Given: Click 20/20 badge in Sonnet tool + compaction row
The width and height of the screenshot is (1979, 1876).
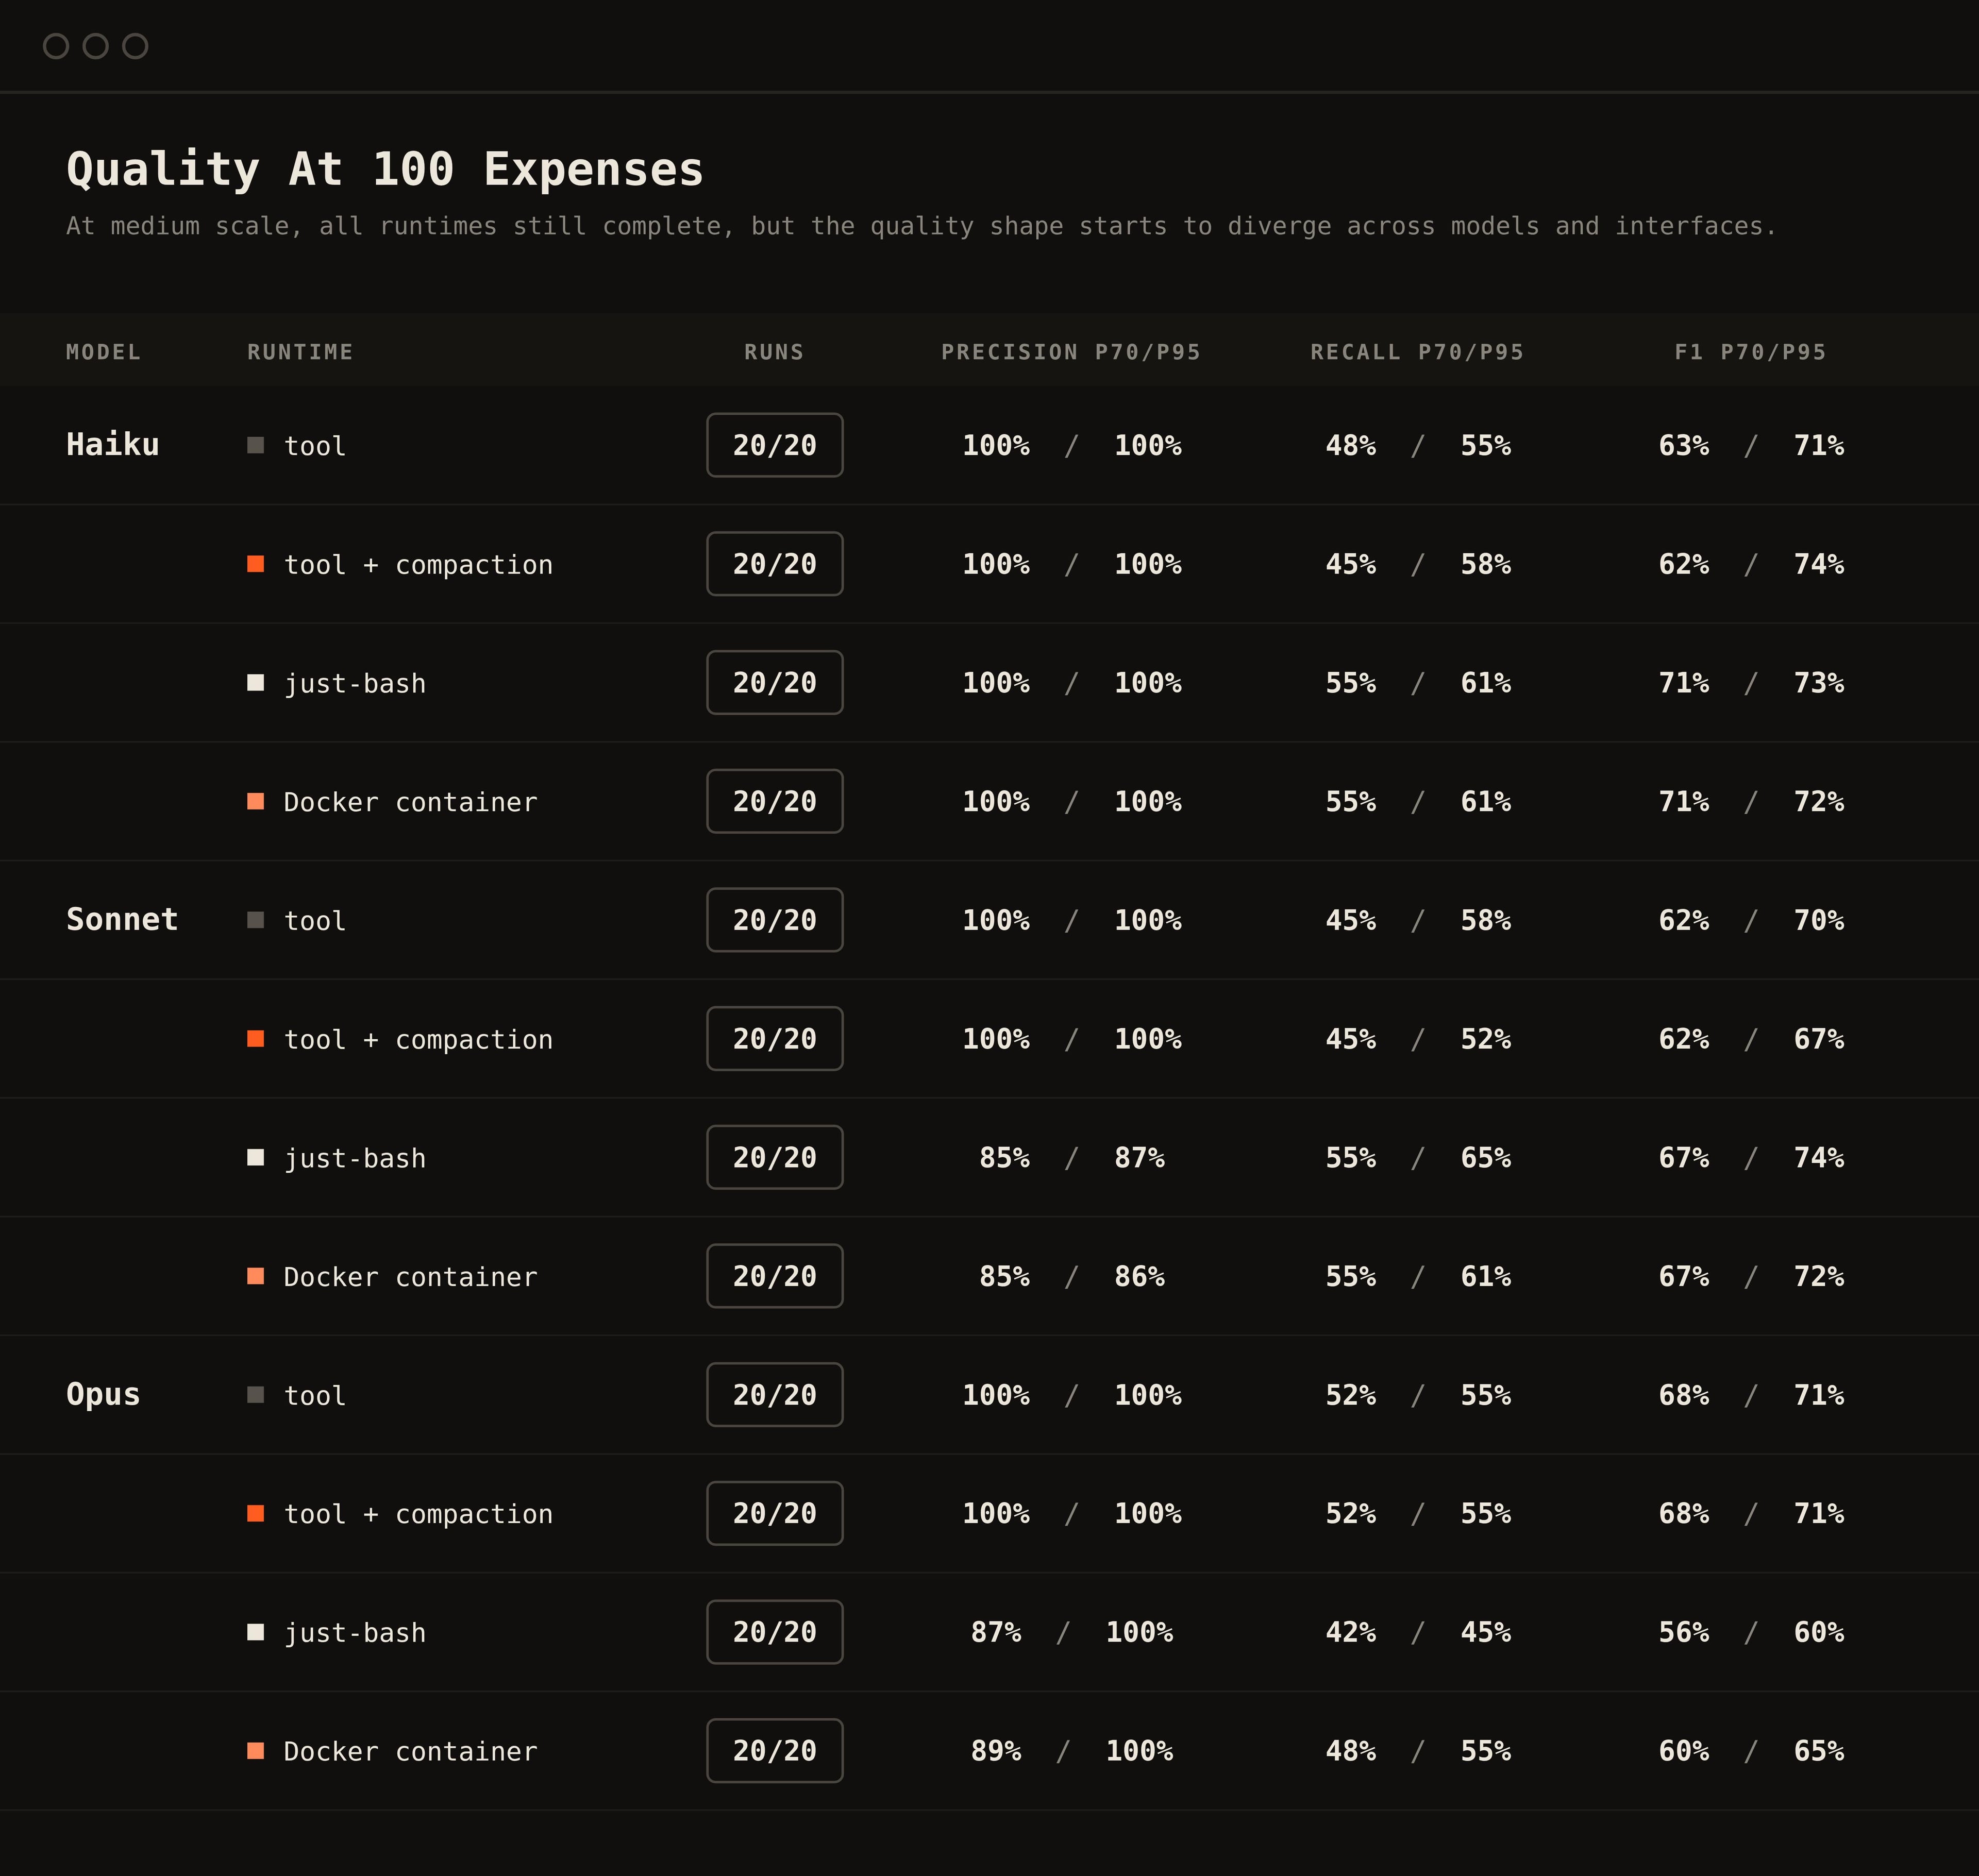Looking at the screenshot, I should (775, 1039).
